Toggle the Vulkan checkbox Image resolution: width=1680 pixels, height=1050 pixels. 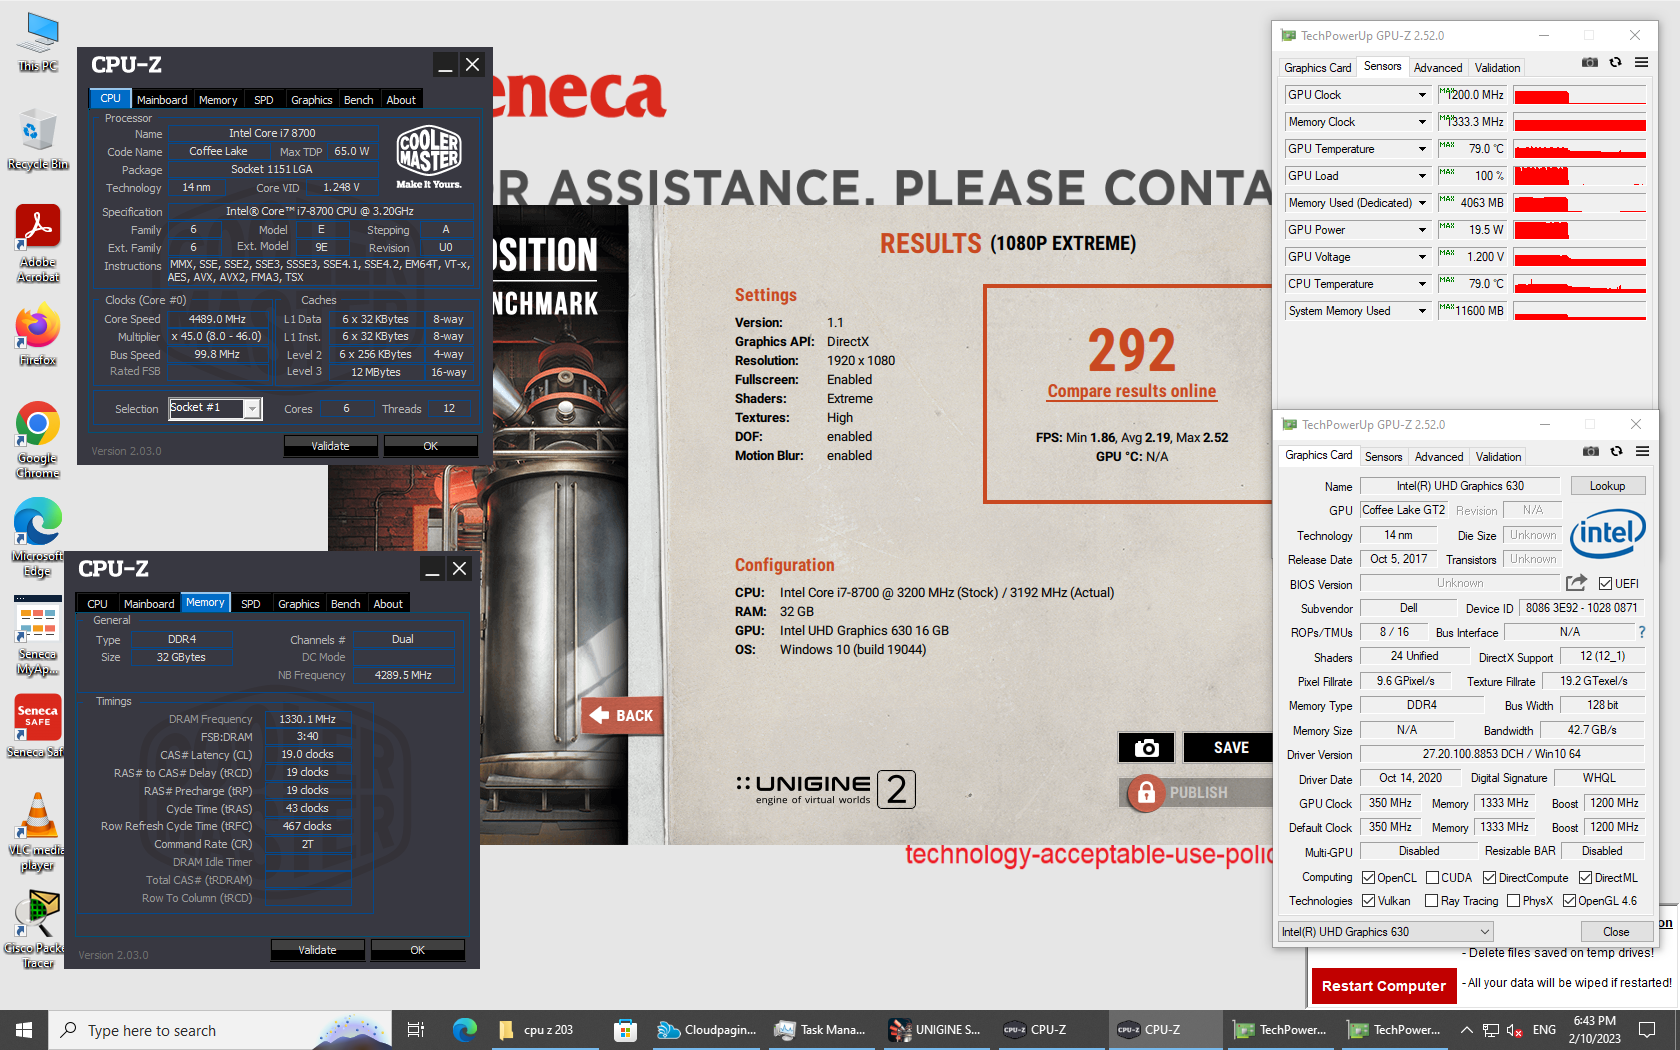1369,901
